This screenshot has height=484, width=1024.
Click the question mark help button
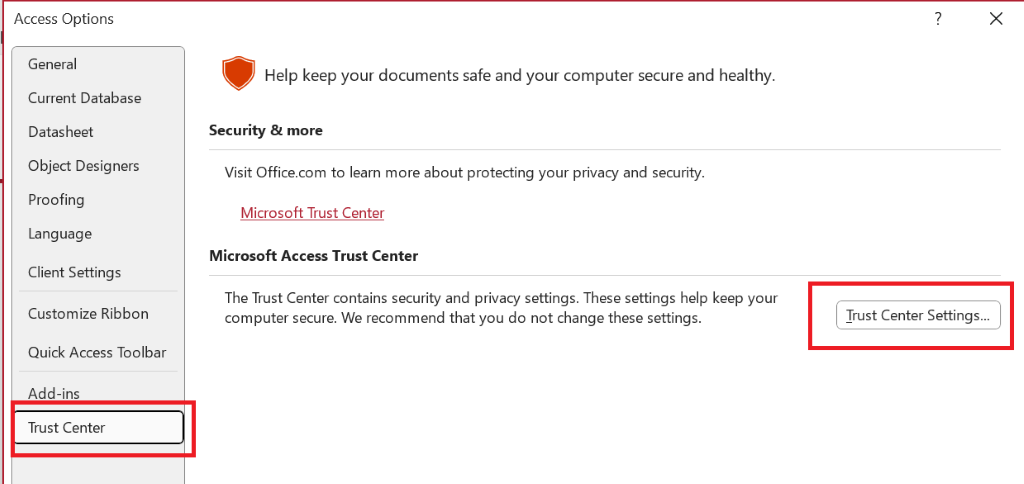pos(938,19)
